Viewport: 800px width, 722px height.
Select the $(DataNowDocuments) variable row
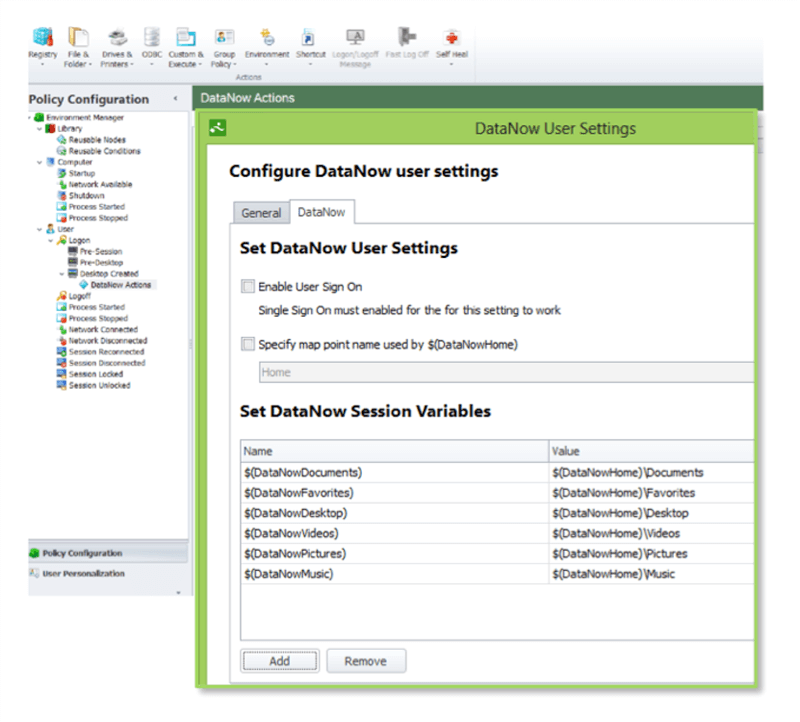tap(497, 472)
